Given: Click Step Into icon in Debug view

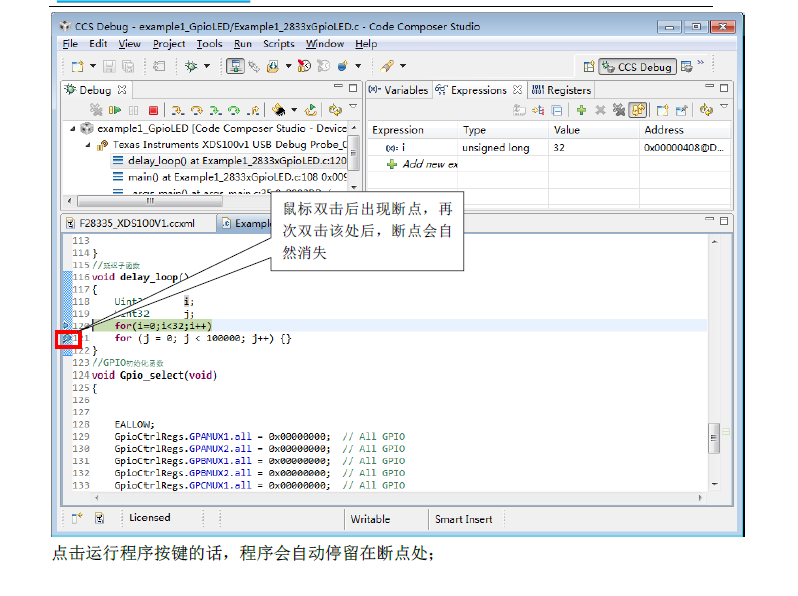Looking at the screenshot, I should pos(177,110).
